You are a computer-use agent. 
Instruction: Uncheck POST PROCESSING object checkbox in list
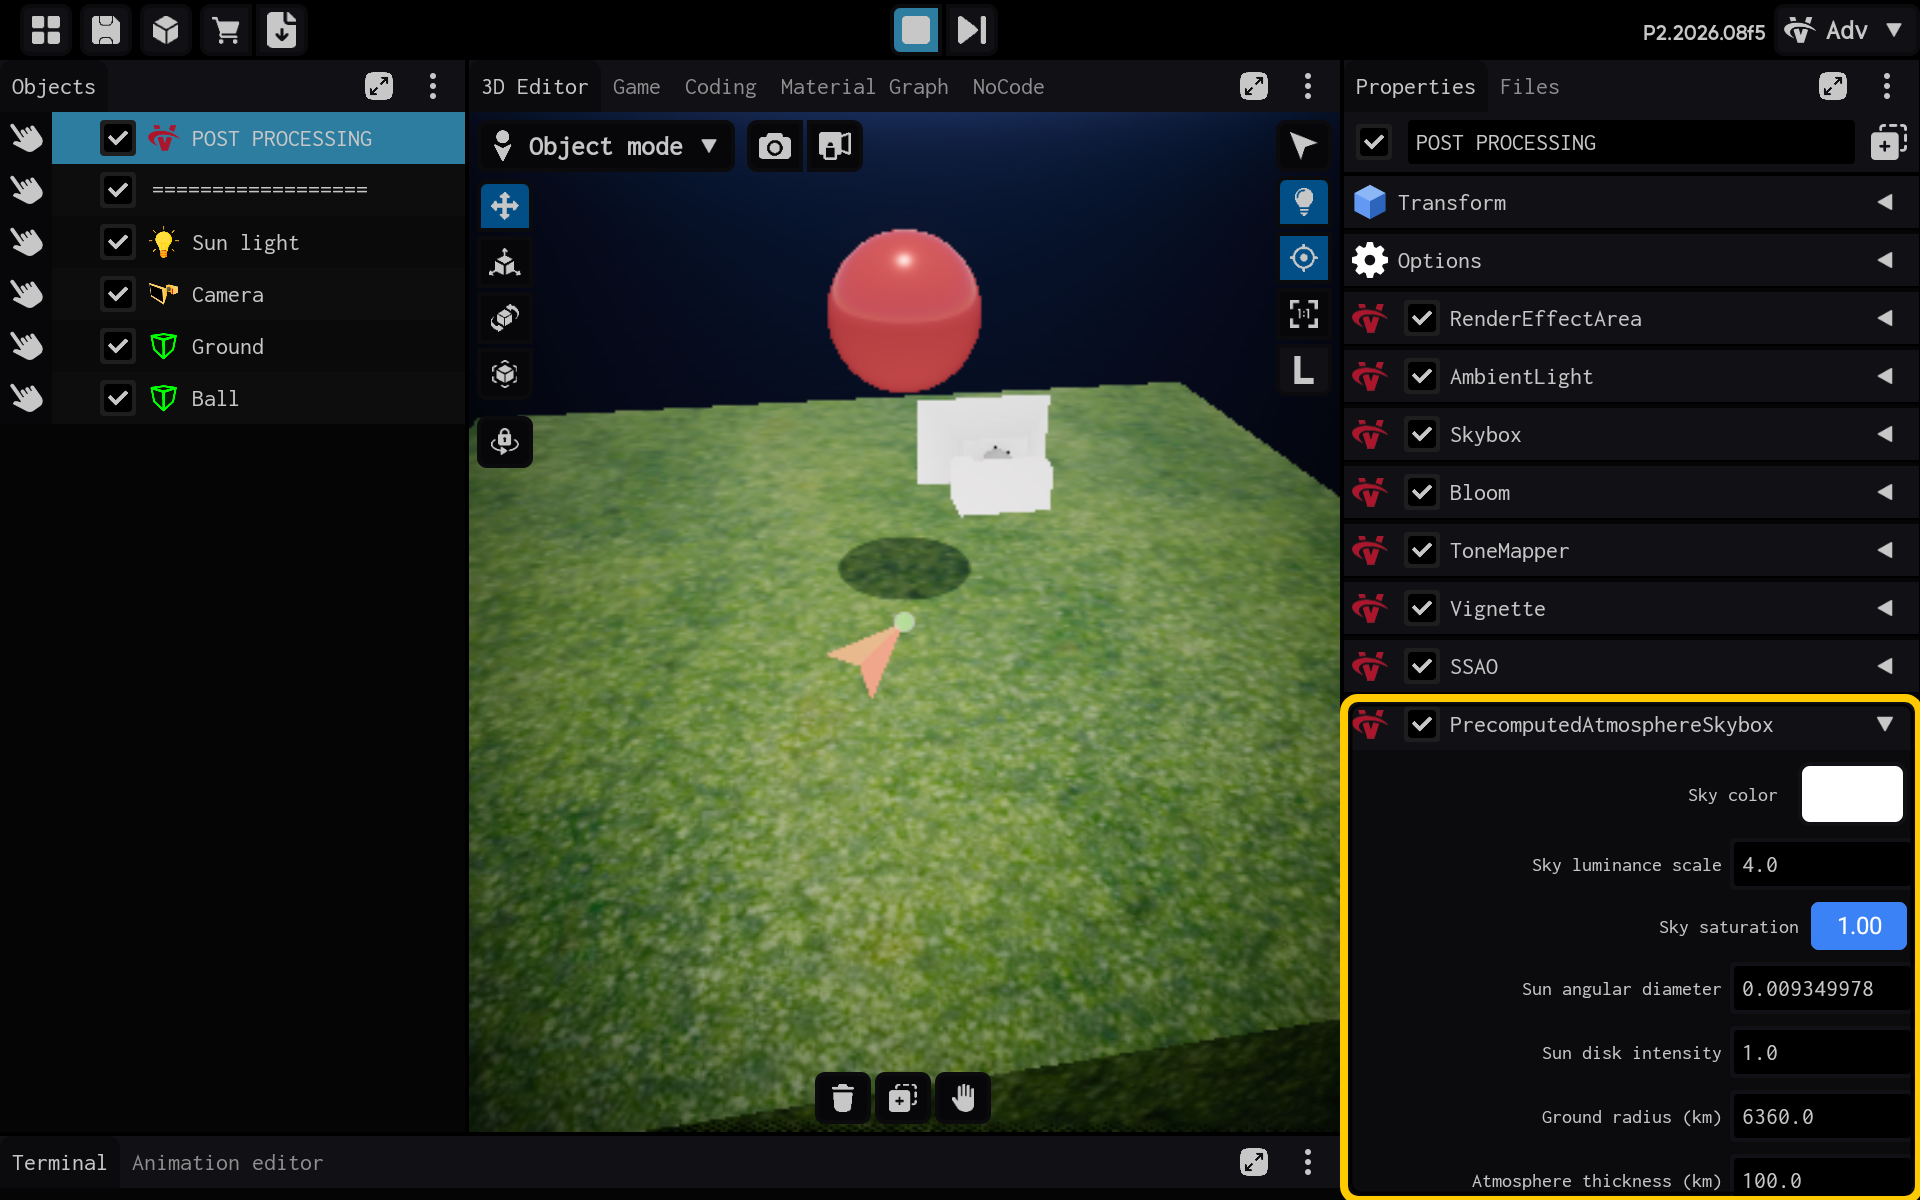pos(118,138)
